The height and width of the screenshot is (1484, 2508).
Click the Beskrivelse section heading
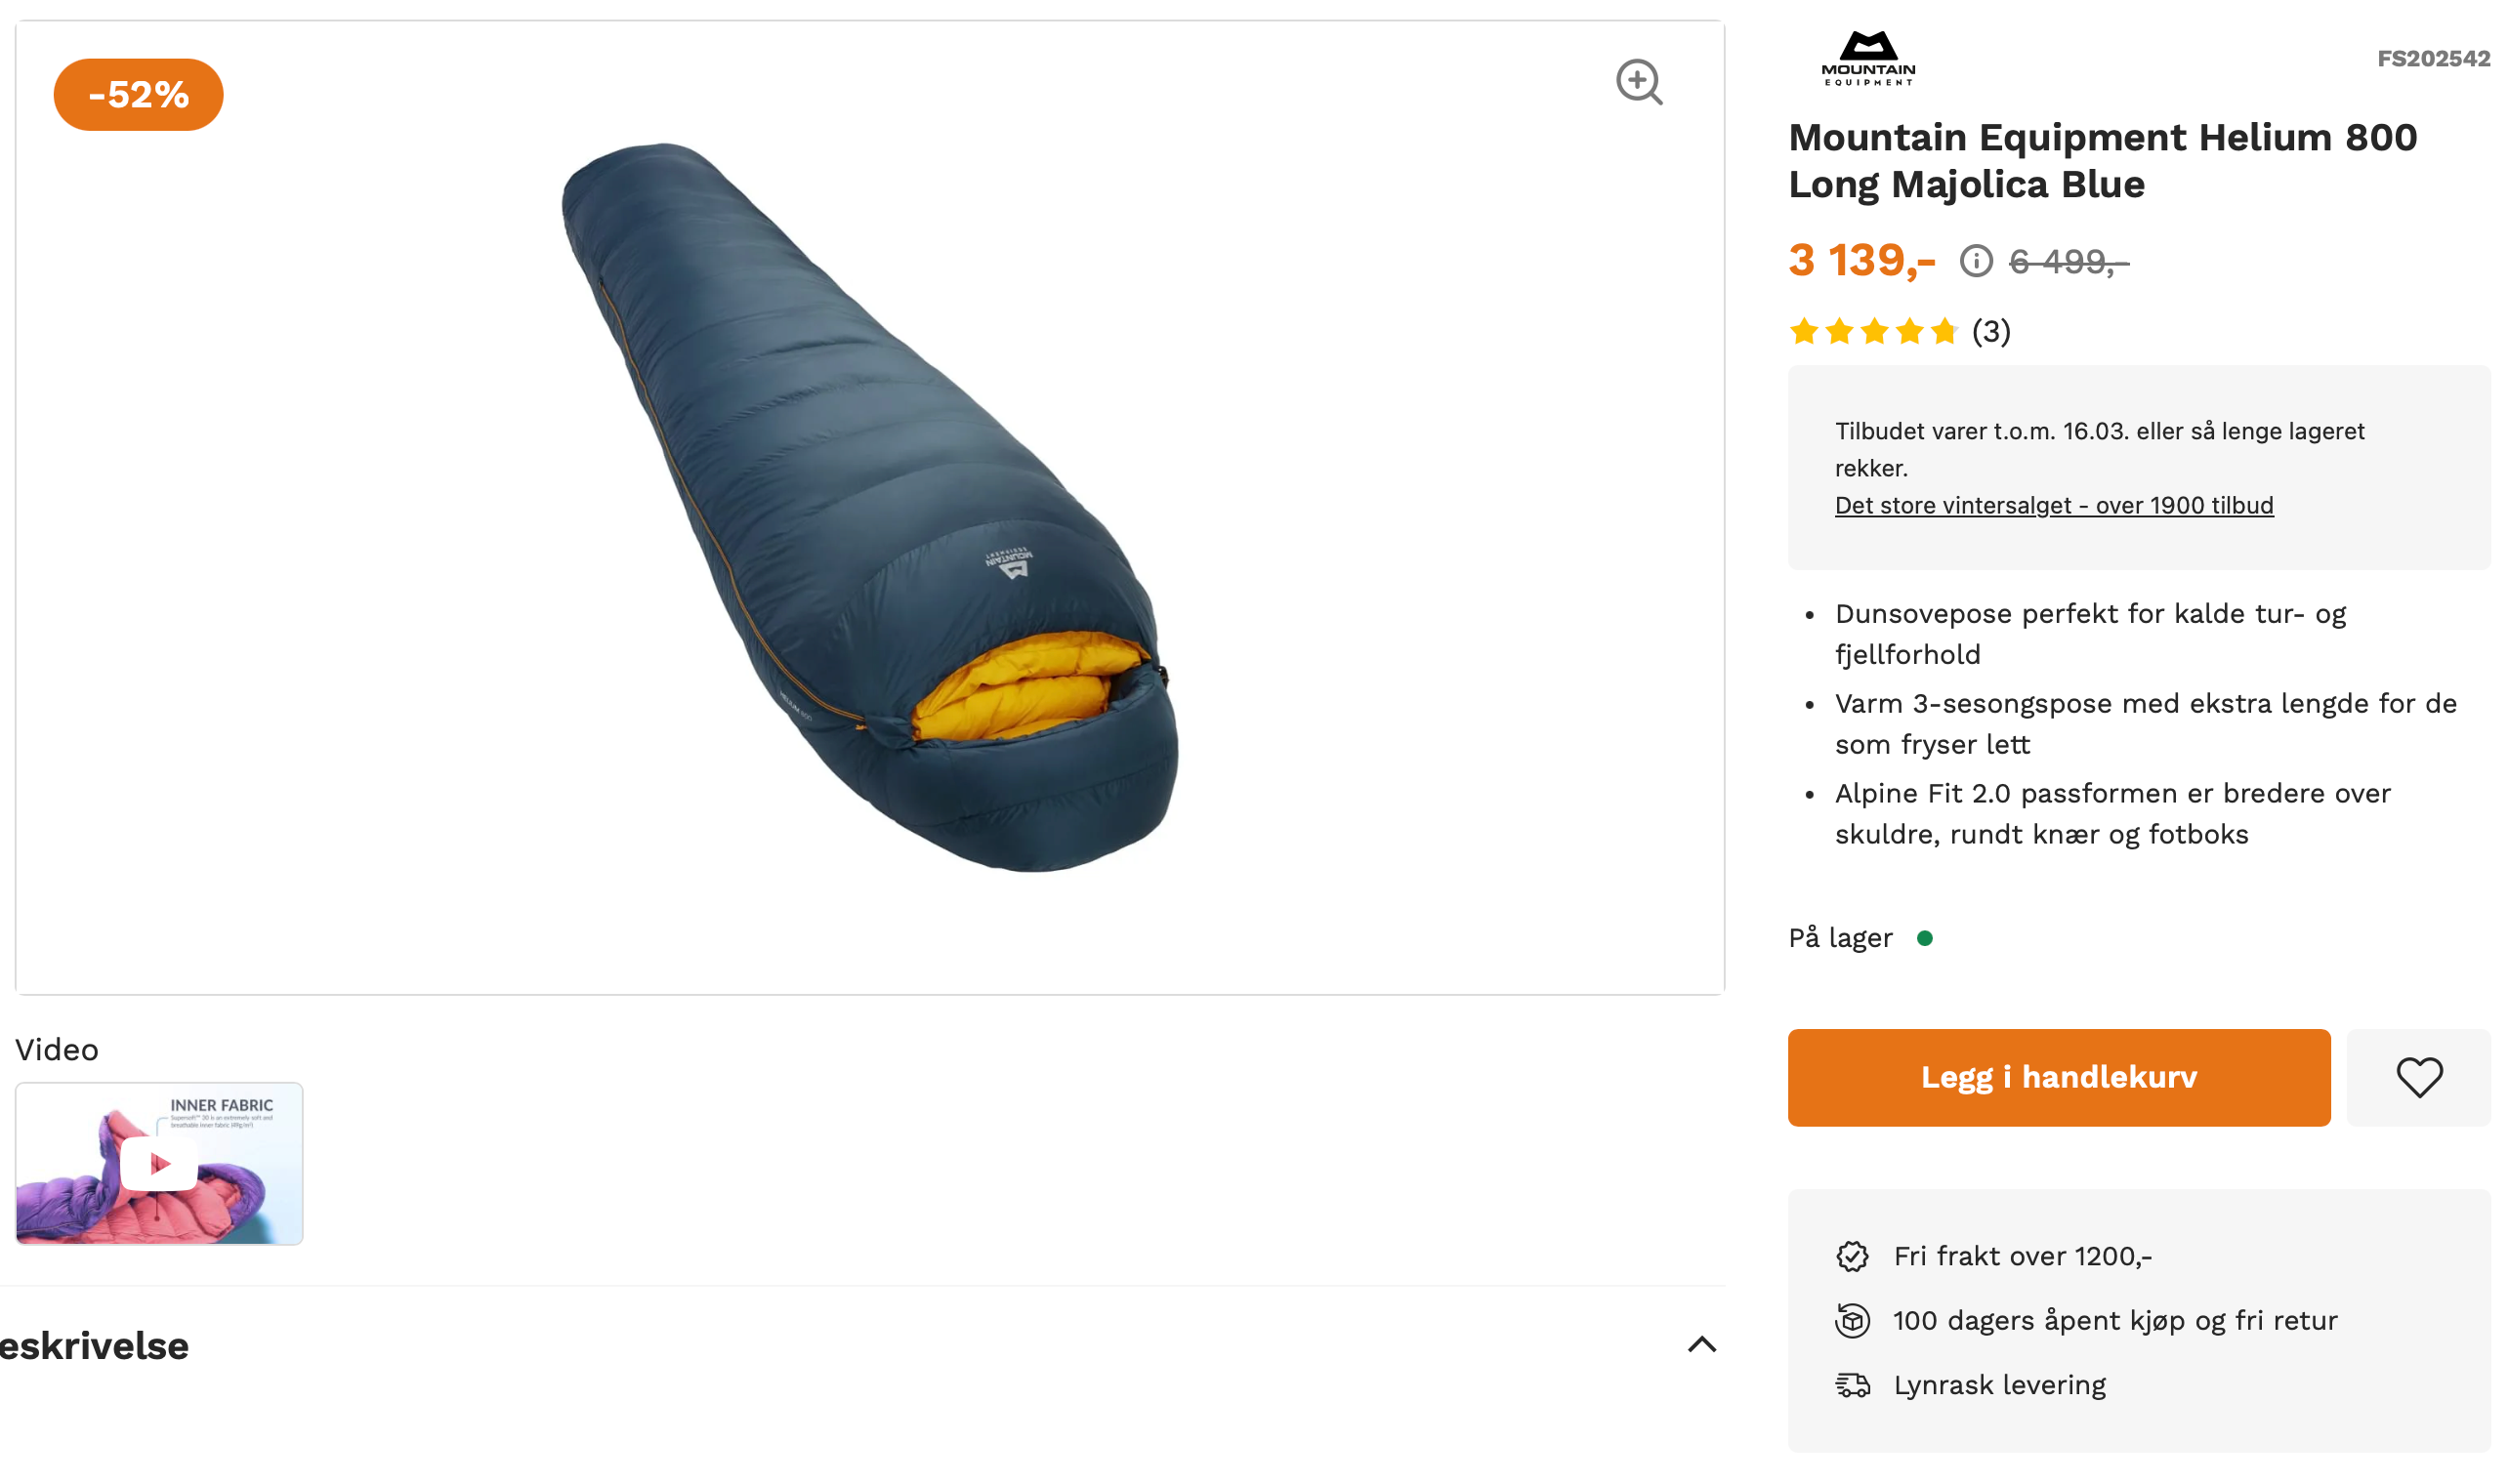(x=94, y=1346)
